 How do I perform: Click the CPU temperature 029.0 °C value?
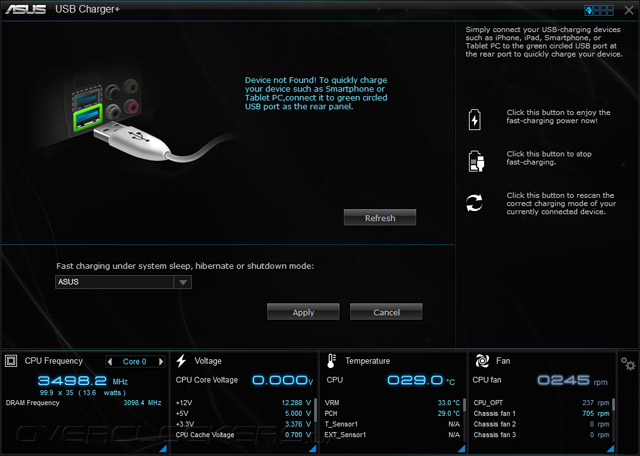tap(421, 380)
